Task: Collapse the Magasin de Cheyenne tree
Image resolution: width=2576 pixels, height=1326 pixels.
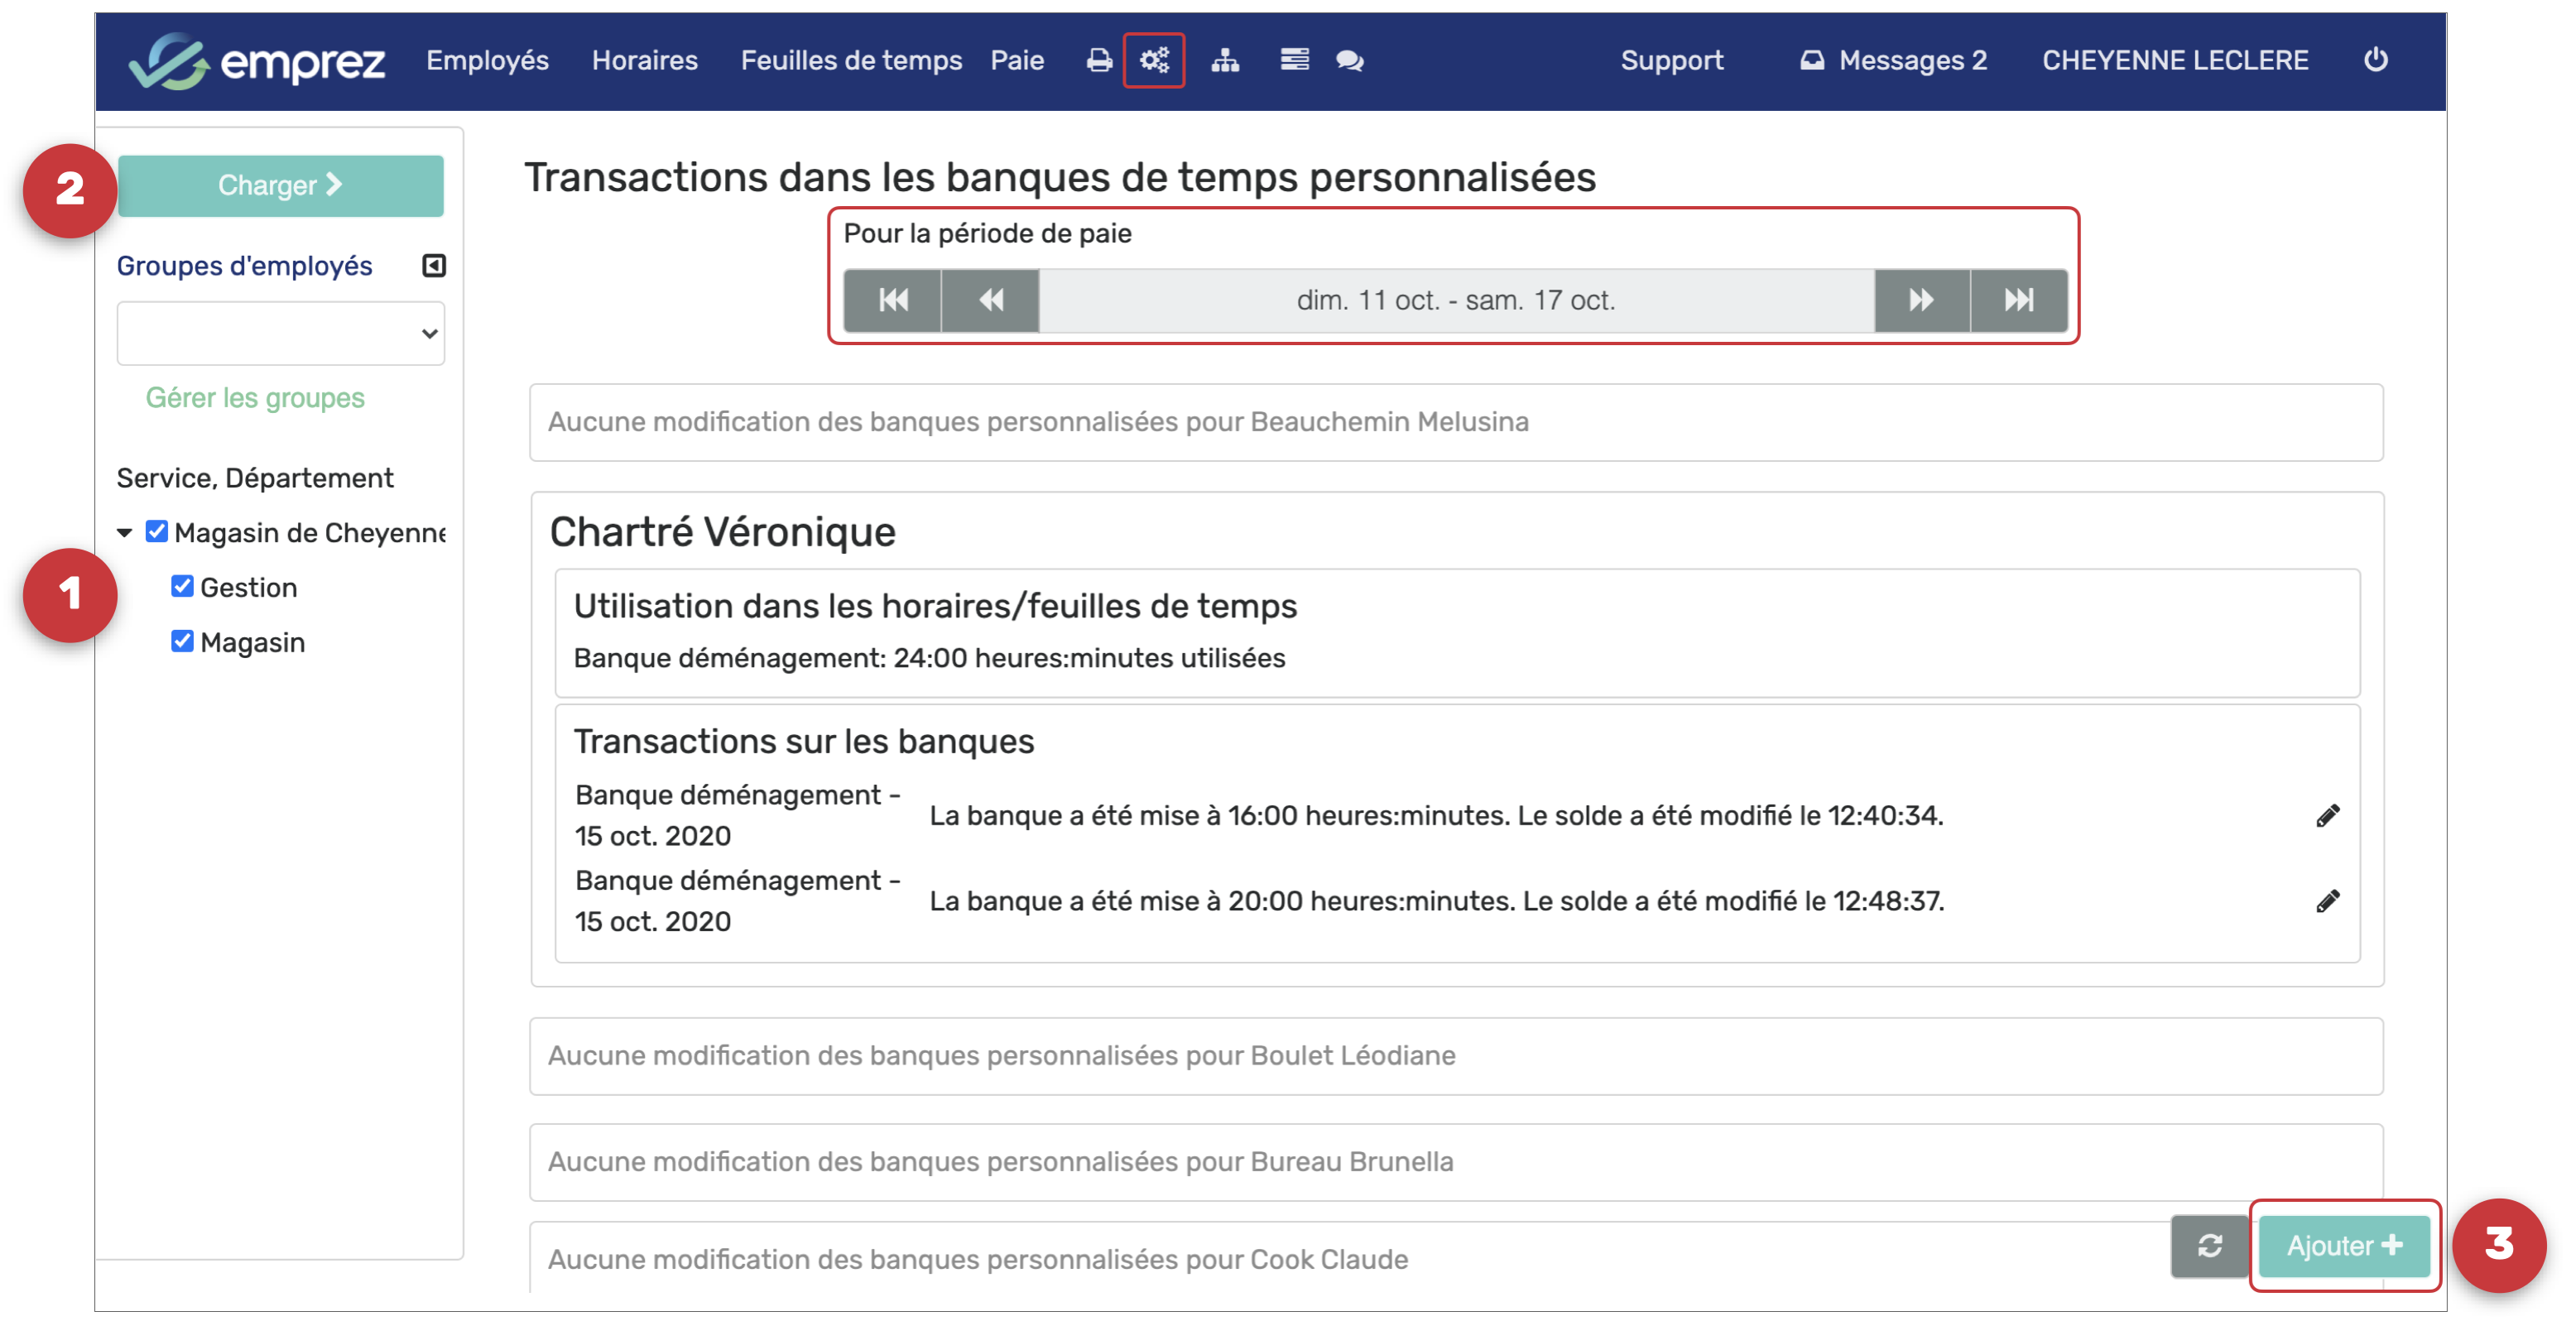Action: (x=125, y=533)
